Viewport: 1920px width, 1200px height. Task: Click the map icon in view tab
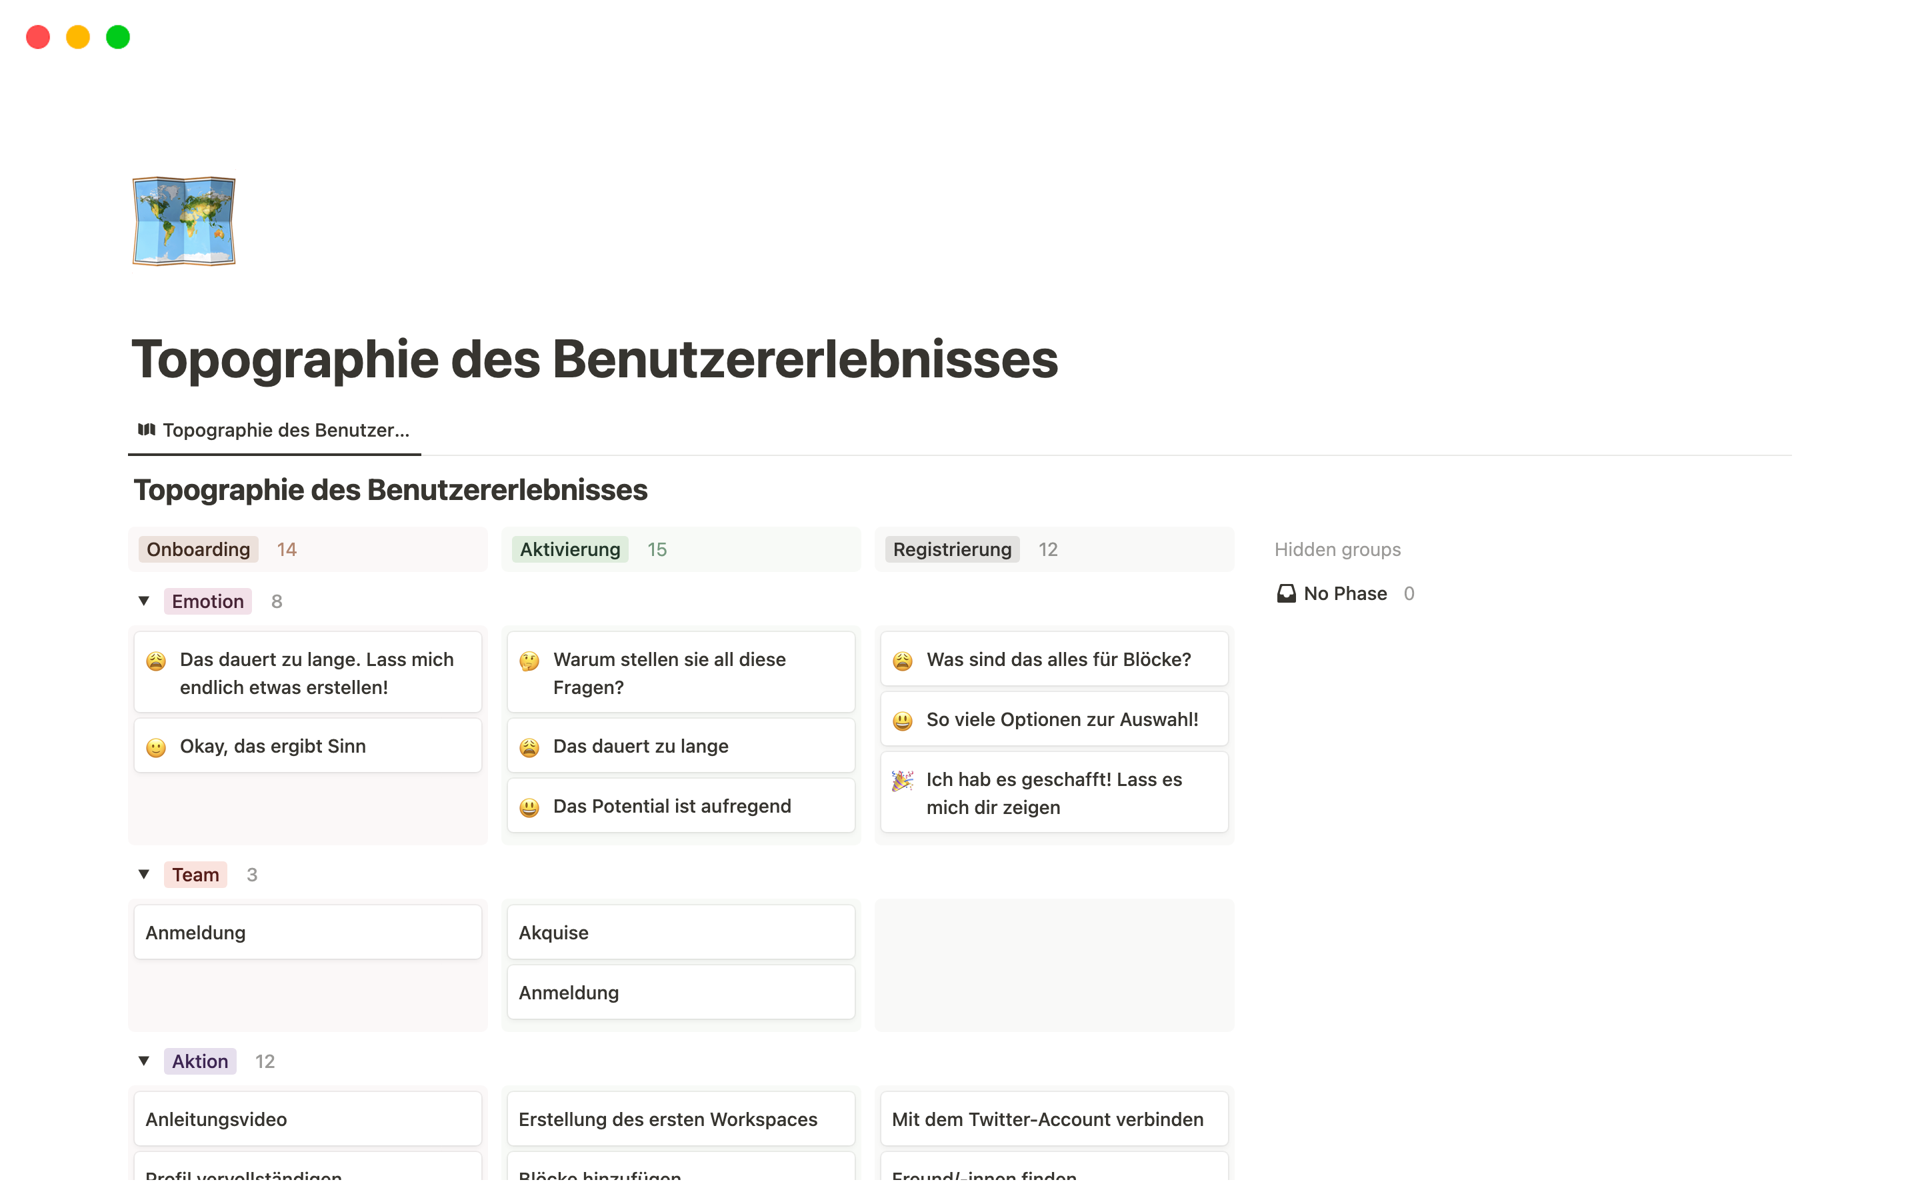coord(147,430)
